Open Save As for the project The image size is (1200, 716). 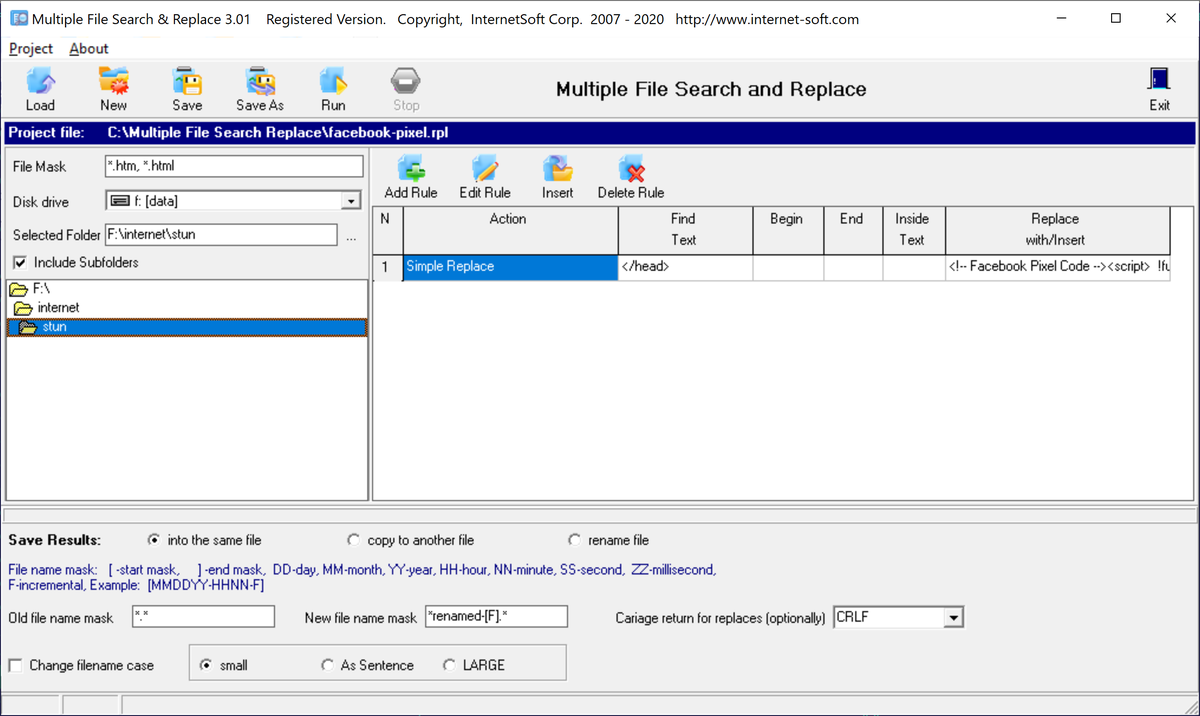point(259,88)
